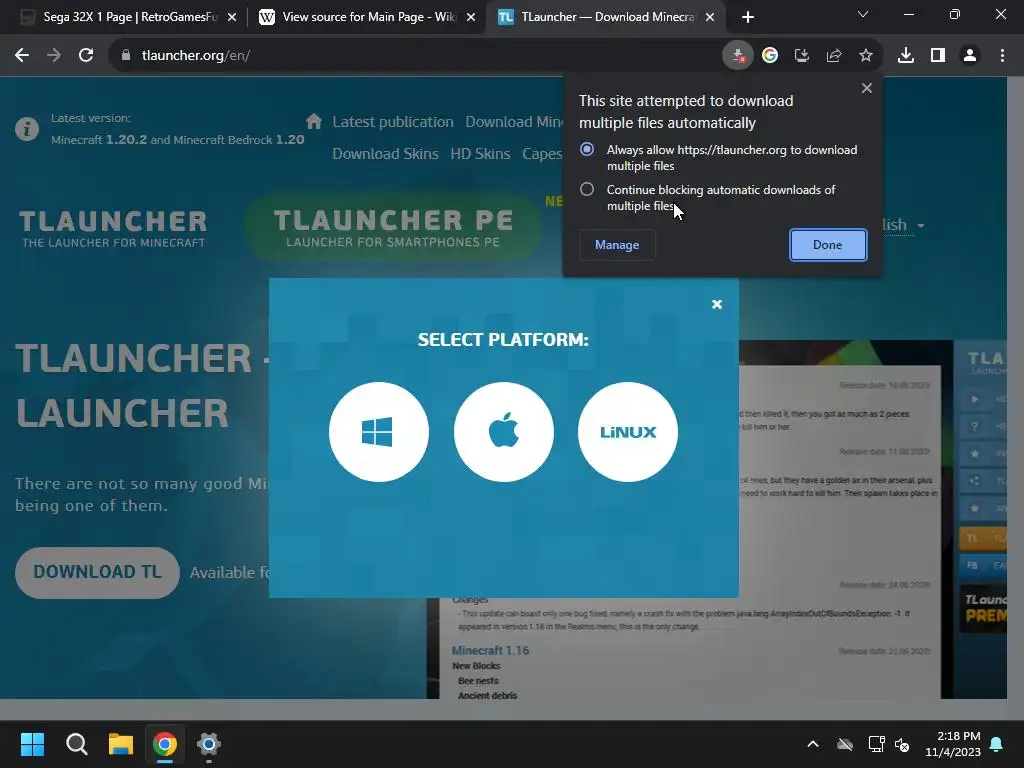Screen dimensions: 1024x768
Task: Go back with browser back arrow
Action: click(x=22, y=56)
